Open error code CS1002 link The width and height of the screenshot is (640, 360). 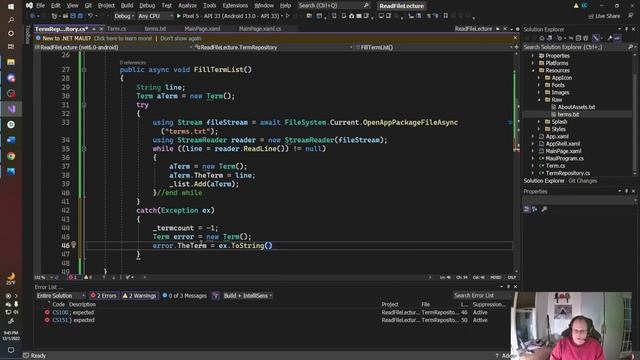60,313
